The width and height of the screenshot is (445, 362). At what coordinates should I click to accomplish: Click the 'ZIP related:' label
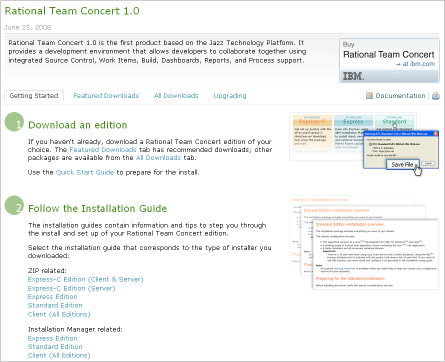point(47,271)
